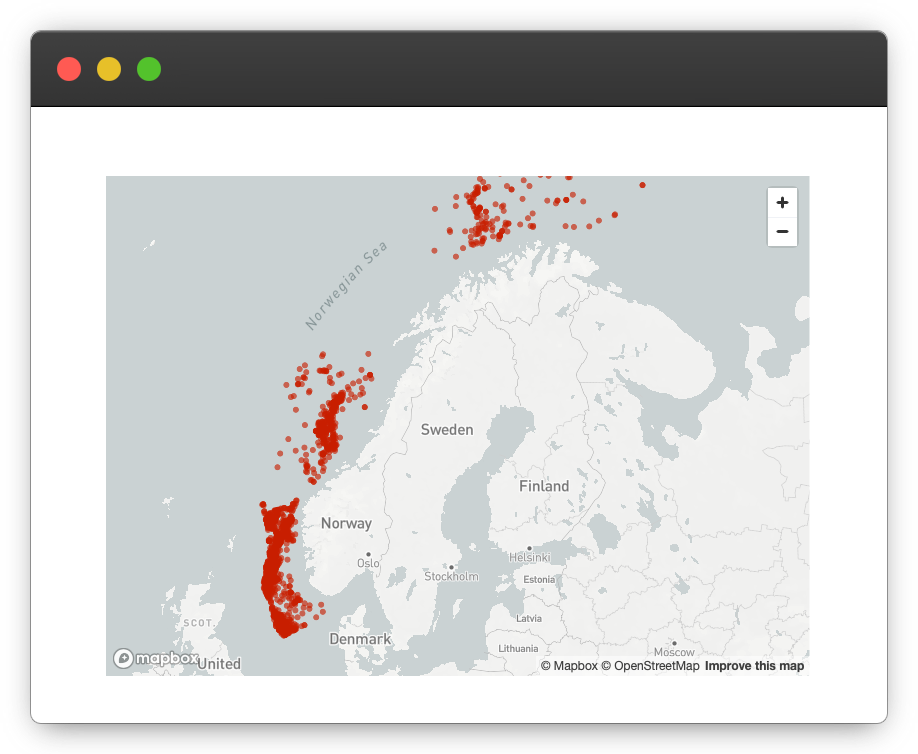
Task: Click the red close window button
Action: tap(69, 69)
